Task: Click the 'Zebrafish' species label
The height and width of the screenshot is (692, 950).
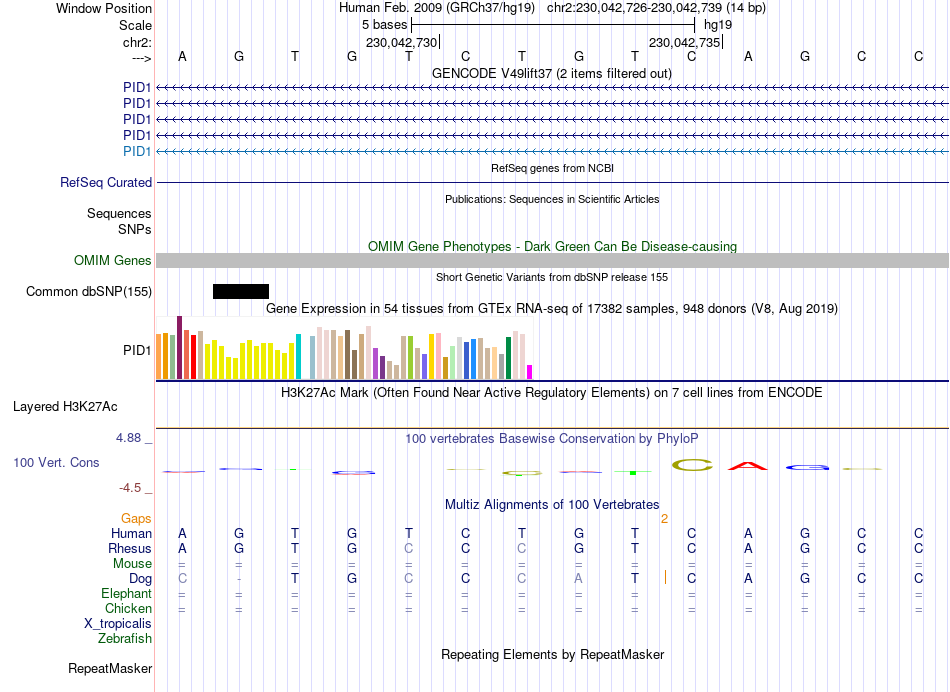Action: click(x=125, y=639)
